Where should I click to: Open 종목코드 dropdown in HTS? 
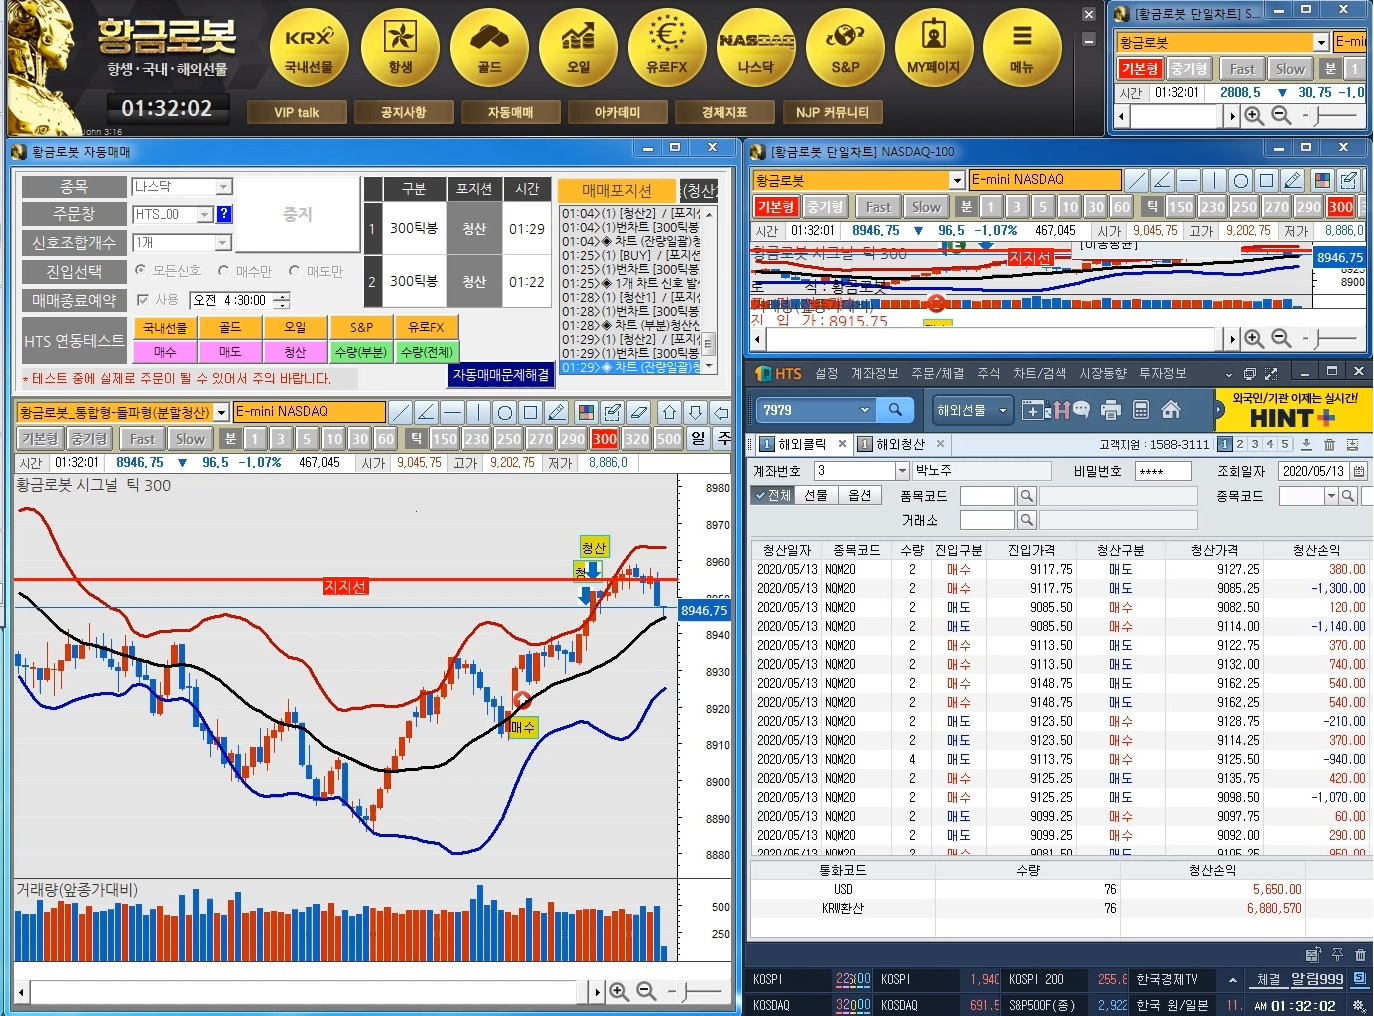(x=1331, y=496)
